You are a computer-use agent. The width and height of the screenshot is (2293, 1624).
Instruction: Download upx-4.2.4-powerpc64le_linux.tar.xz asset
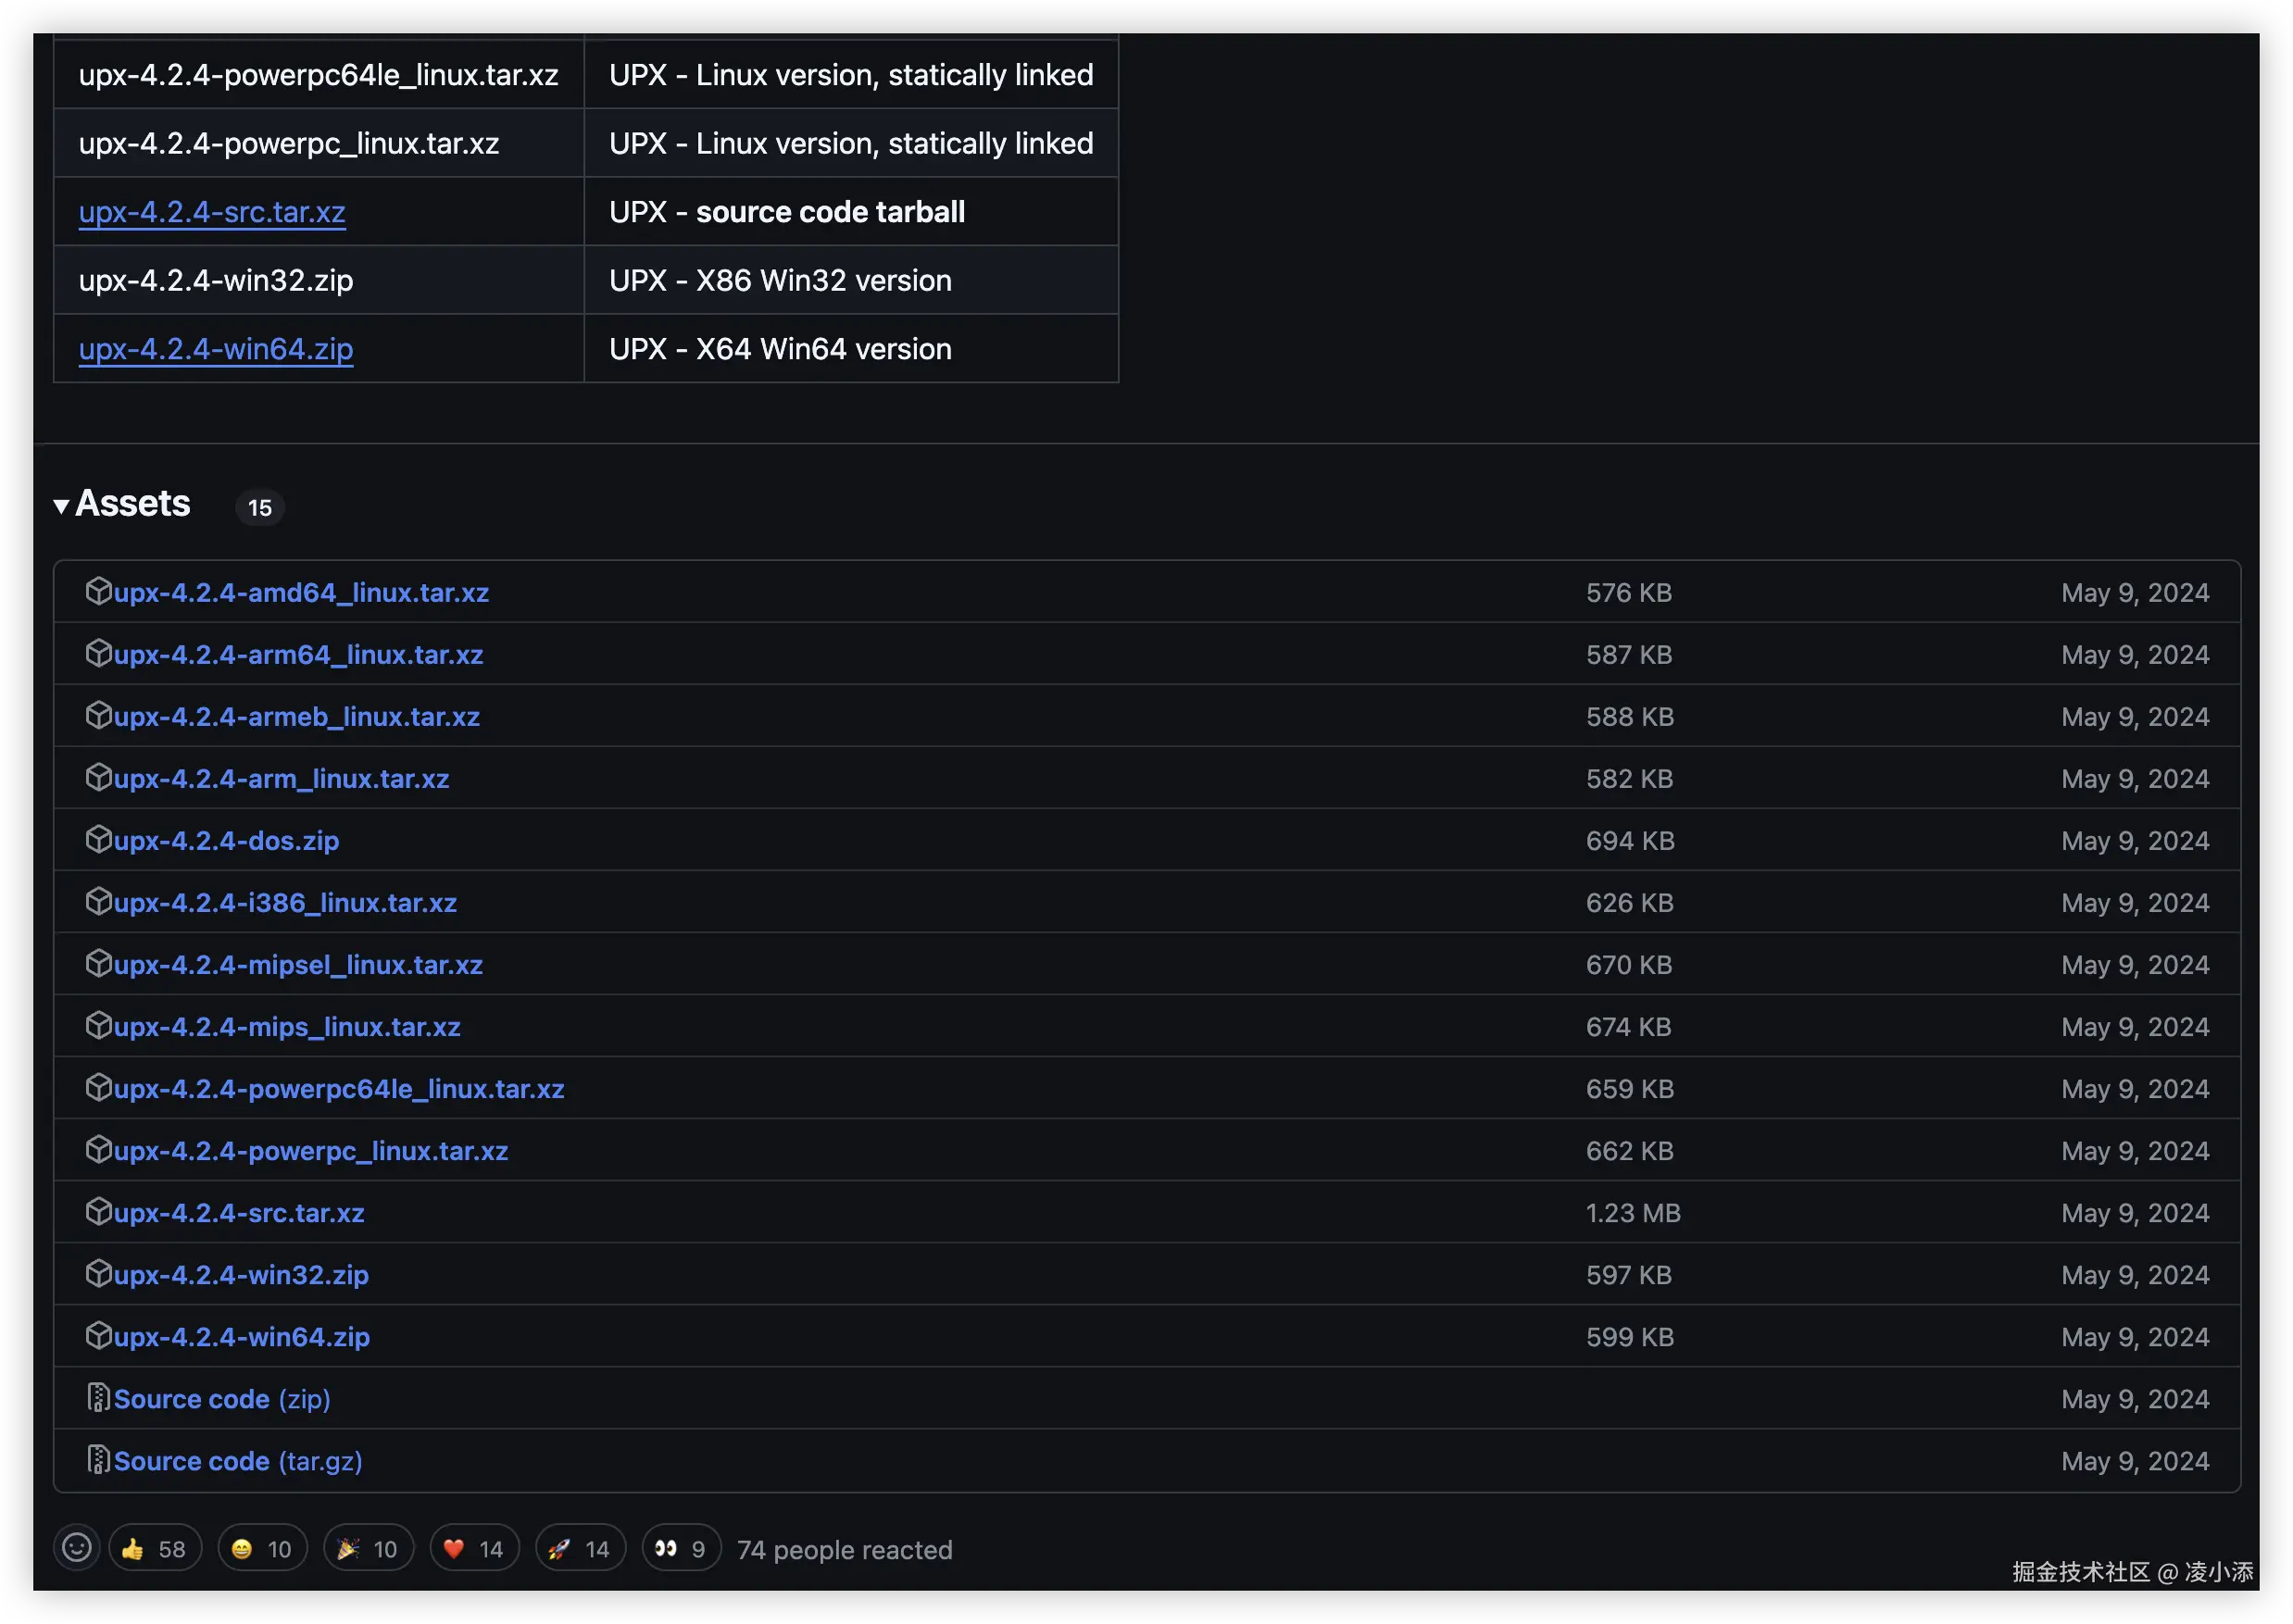(x=339, y=1089)
